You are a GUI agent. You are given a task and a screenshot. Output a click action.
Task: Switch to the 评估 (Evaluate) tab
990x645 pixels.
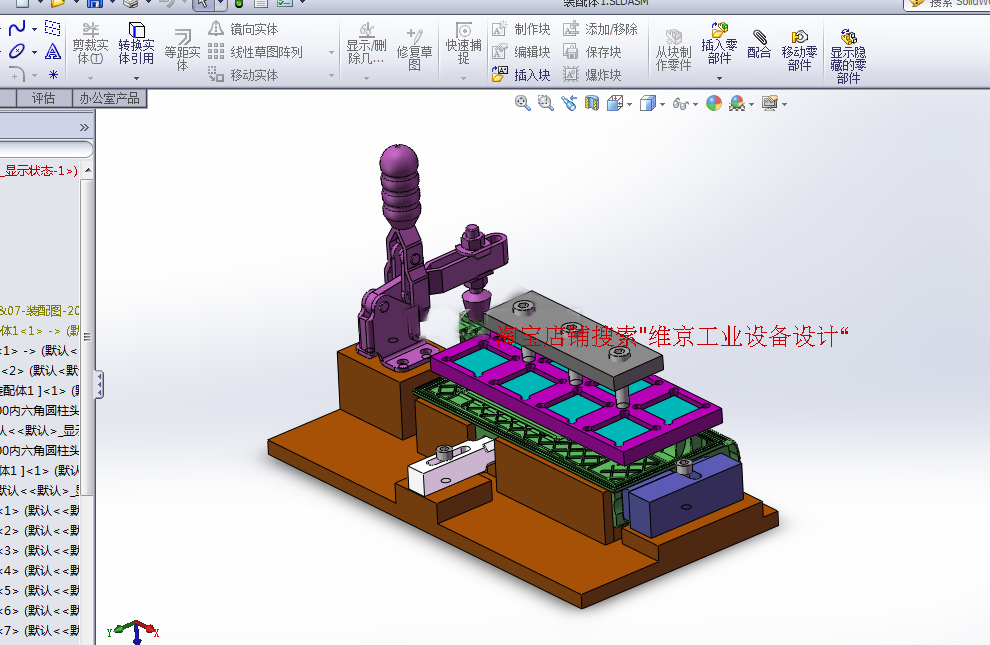[44, 98]
